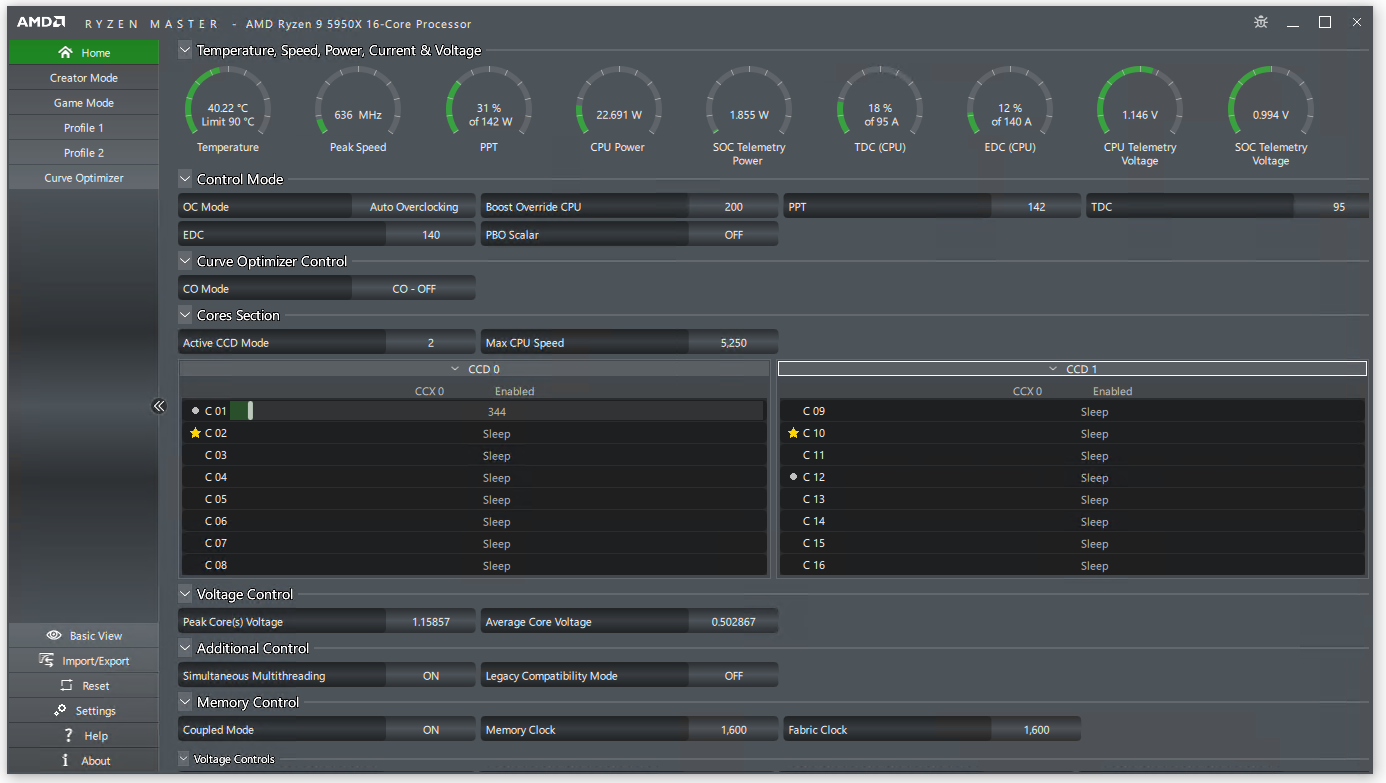Click the bug report icon in title bar
Viewport: 1386px width, 783px height.
pos(1260,22)
